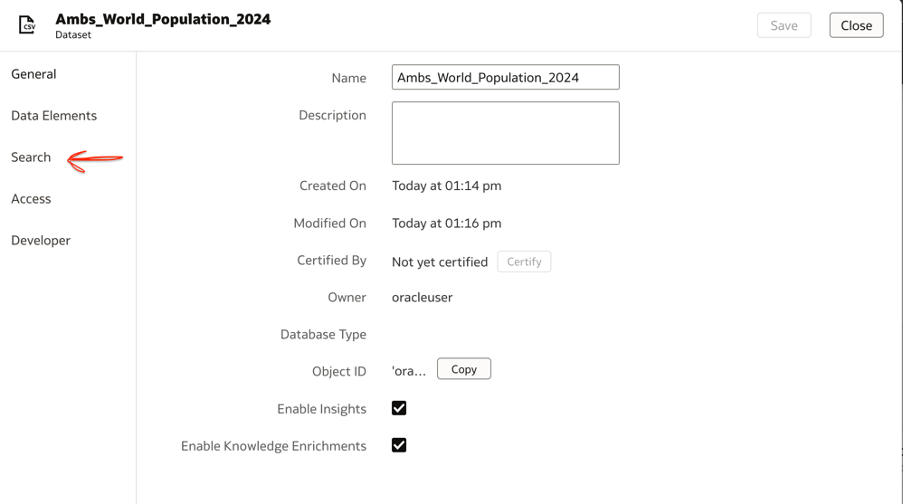Select the Developer tab
Image resolution: width=904 pixels, height=504 pixels.
40,240
